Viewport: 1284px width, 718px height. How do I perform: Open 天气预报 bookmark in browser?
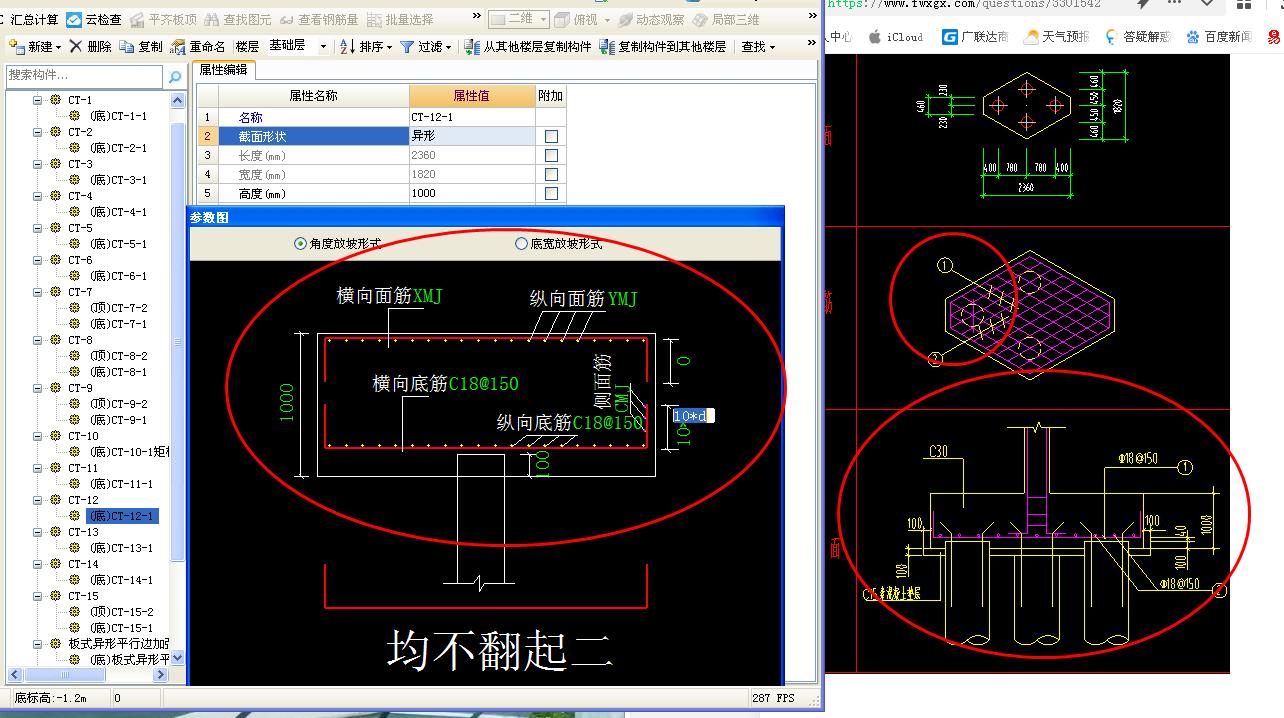pos(1056,37)
